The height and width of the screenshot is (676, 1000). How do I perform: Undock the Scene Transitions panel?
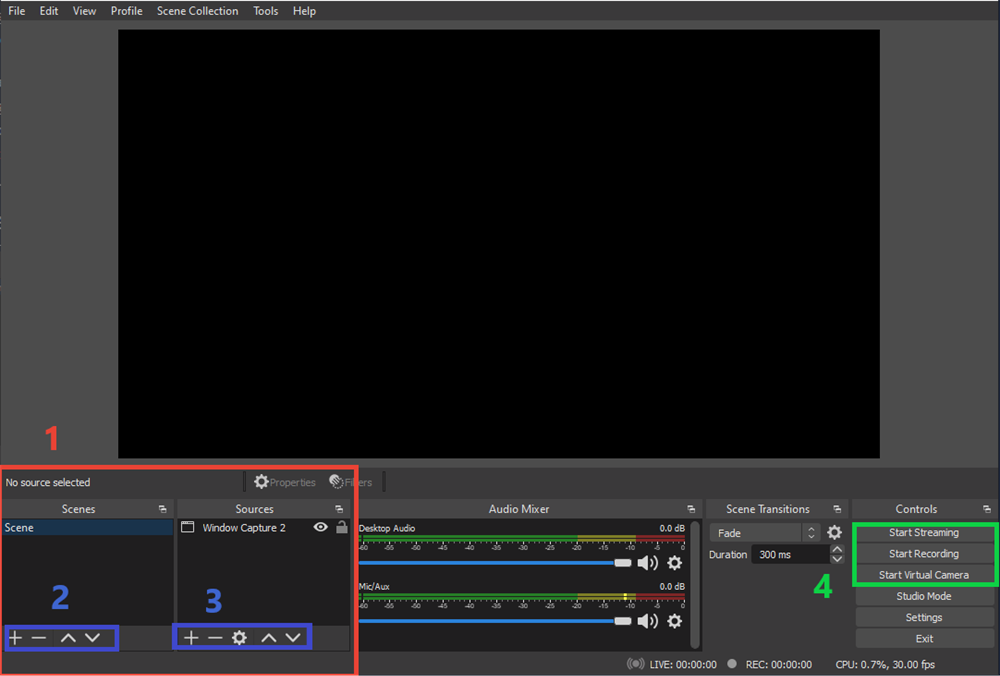pos(837,509)
